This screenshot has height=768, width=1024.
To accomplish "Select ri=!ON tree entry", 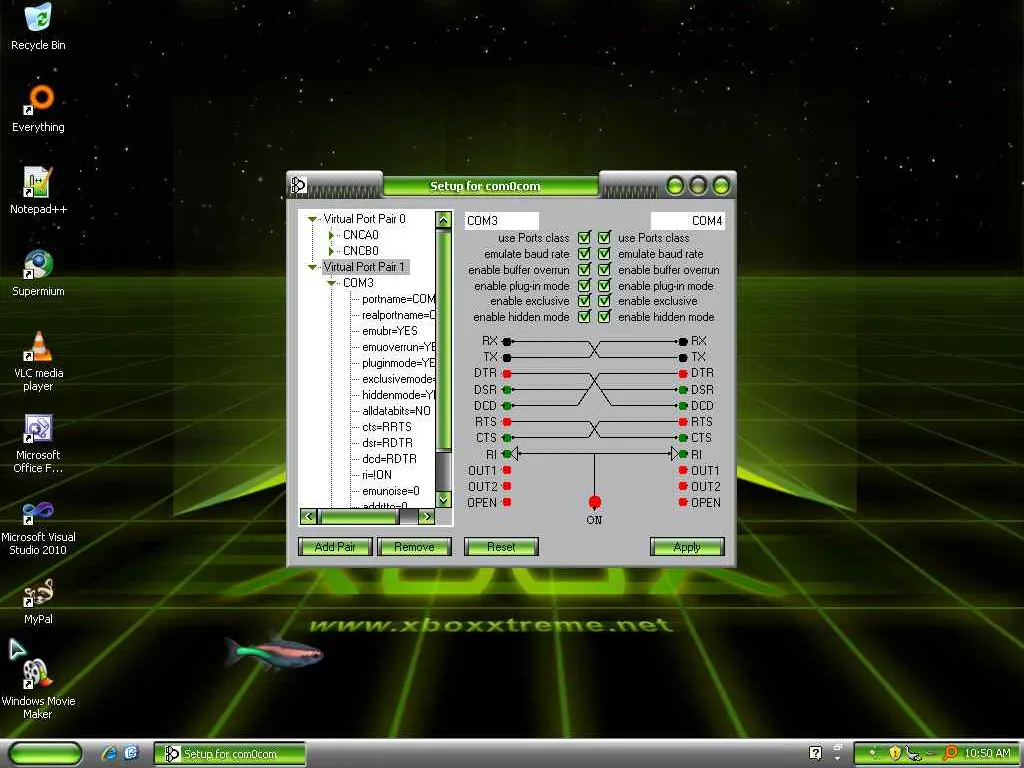I will [377, 475].
